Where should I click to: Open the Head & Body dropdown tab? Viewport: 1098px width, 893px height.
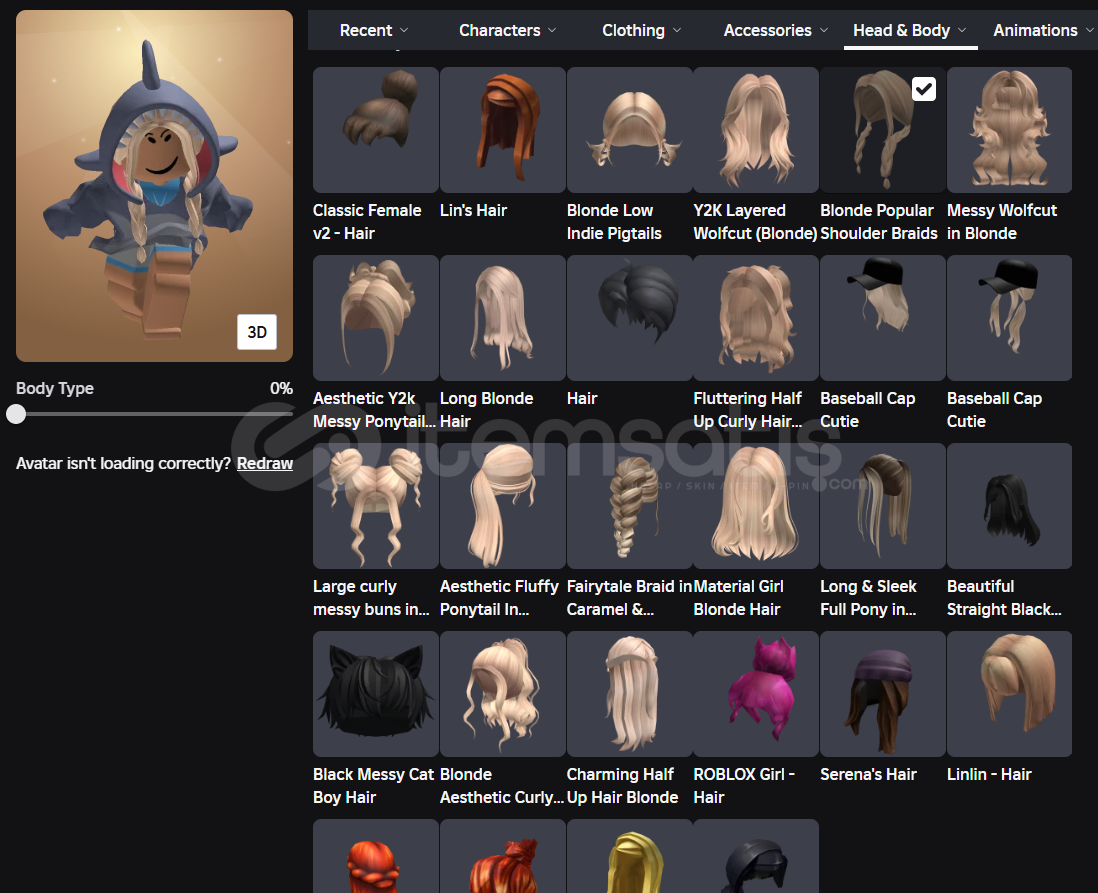[x=910, y=30]
